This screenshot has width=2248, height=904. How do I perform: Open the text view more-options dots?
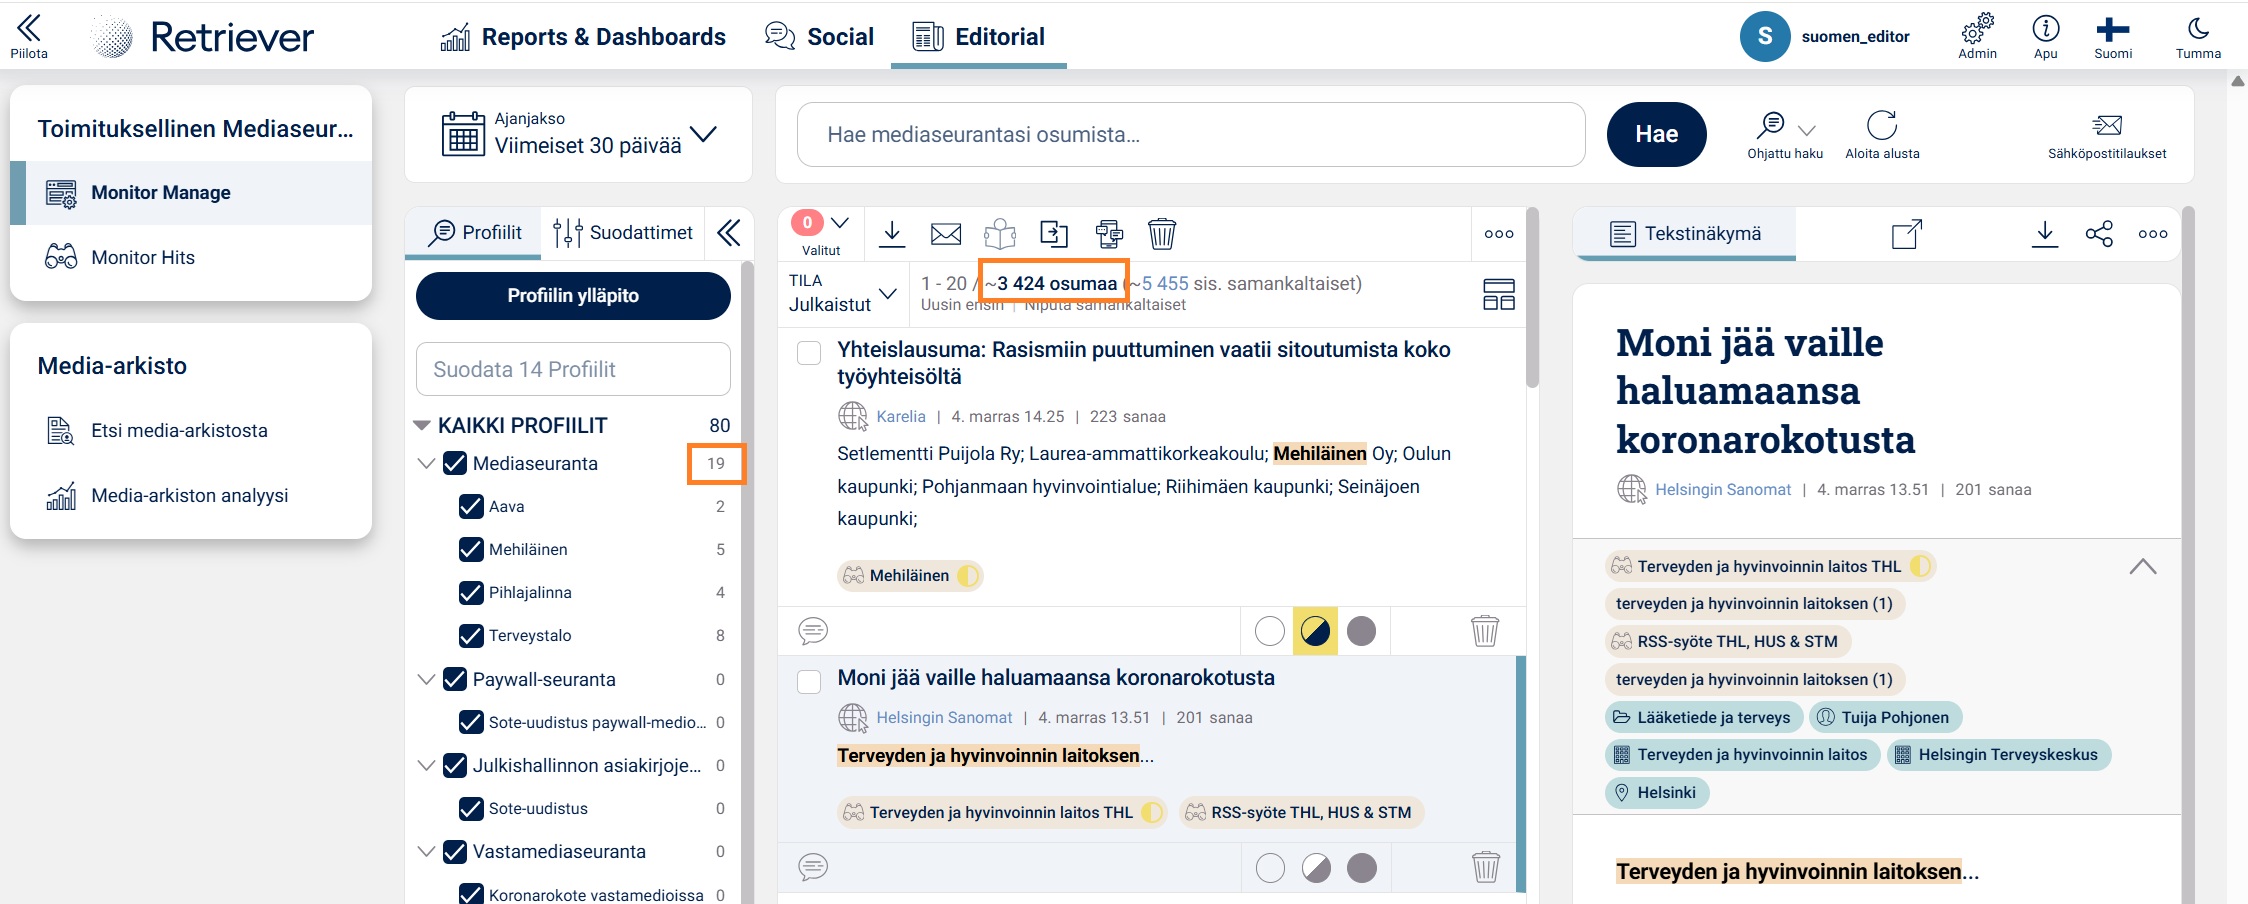(2153, 234)
